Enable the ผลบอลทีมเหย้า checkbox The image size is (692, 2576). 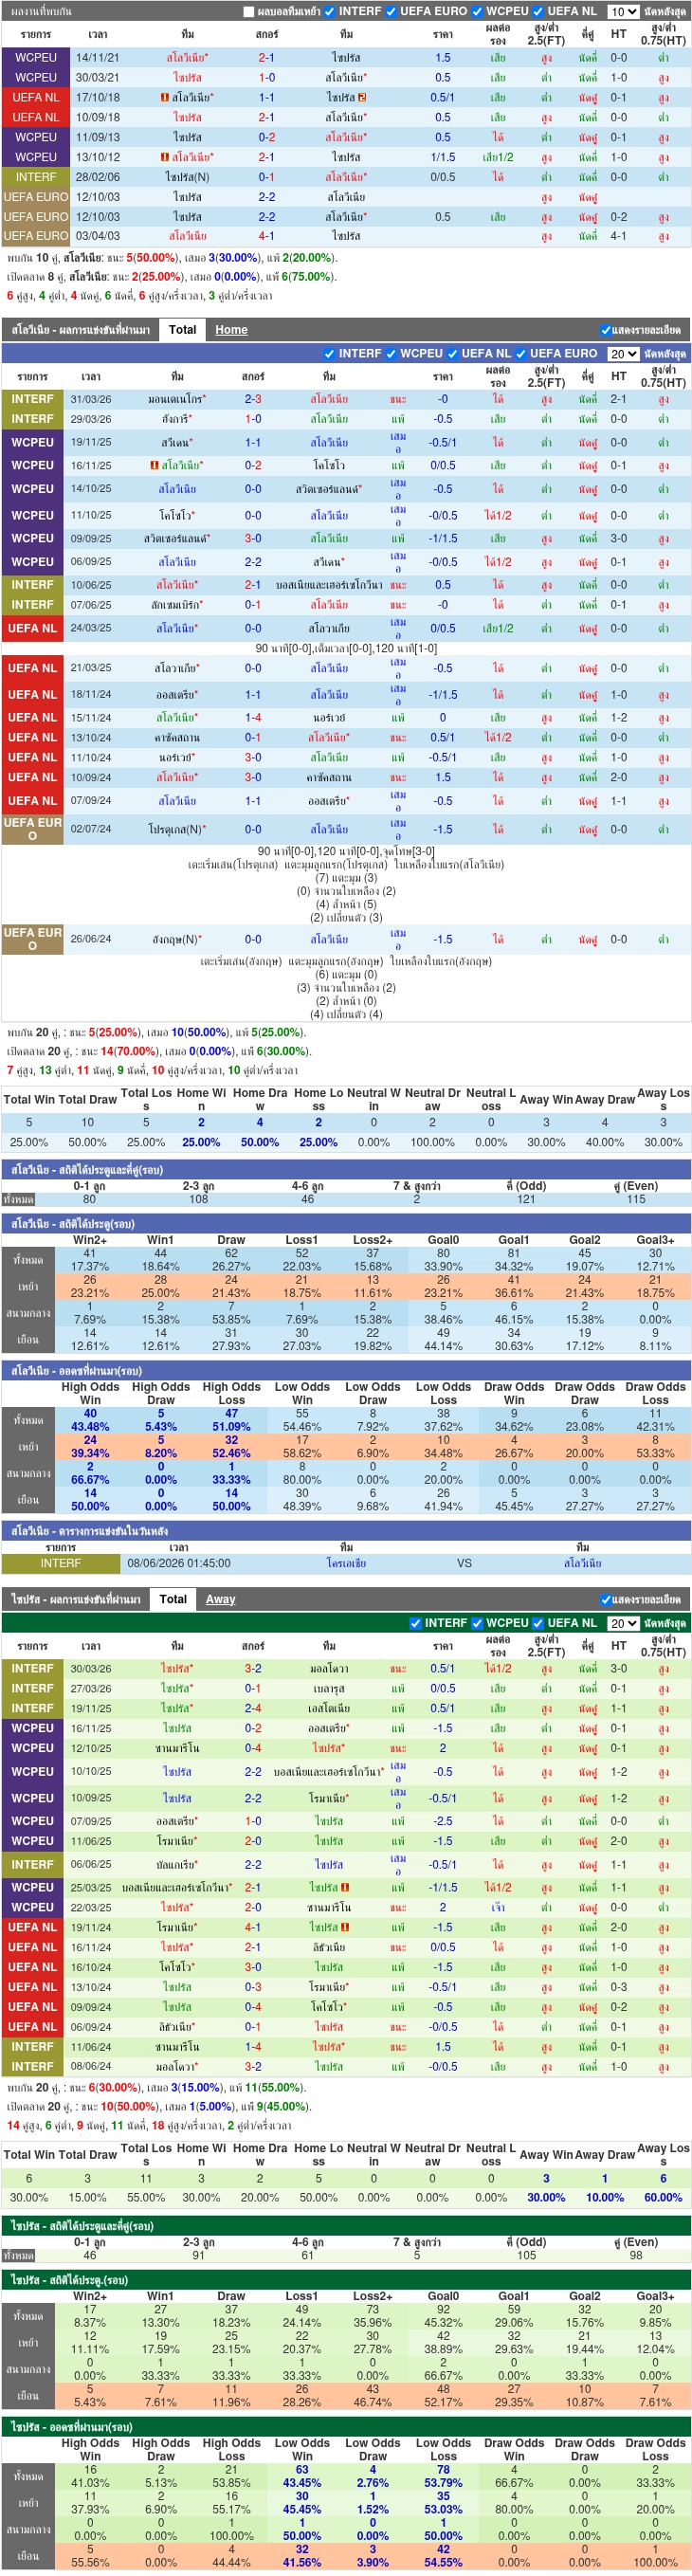(x=249, y=12)
